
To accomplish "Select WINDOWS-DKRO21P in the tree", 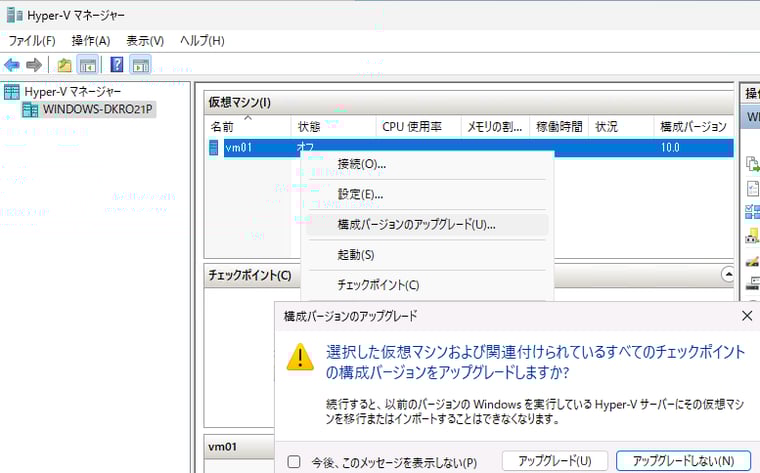I will pyautogui.click(x=97, y=110).
